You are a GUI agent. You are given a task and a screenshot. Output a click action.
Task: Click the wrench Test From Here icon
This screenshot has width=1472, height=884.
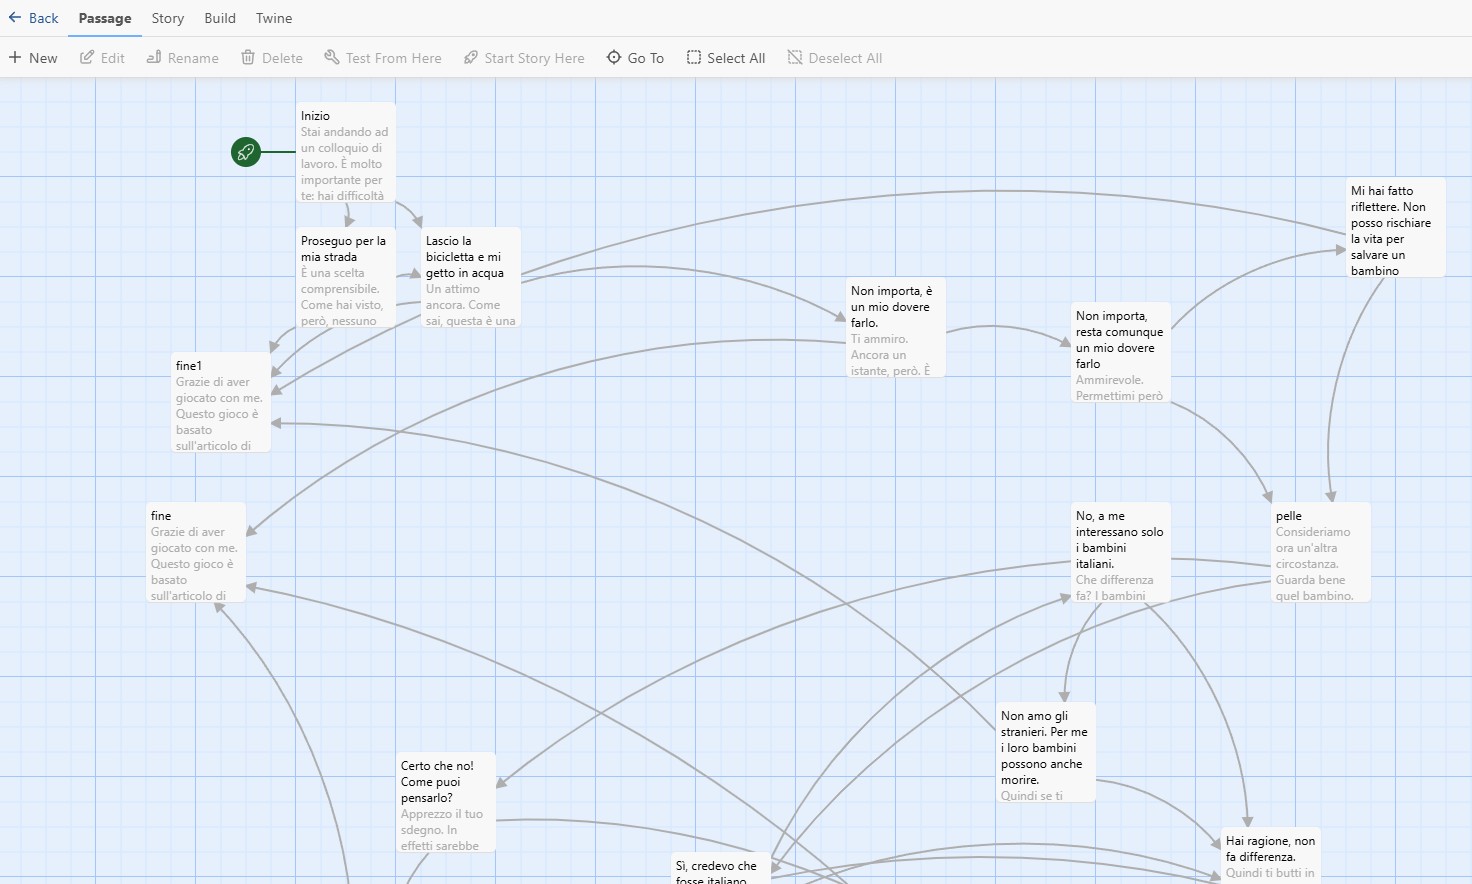pyautogui.click(x=332, y=58)
